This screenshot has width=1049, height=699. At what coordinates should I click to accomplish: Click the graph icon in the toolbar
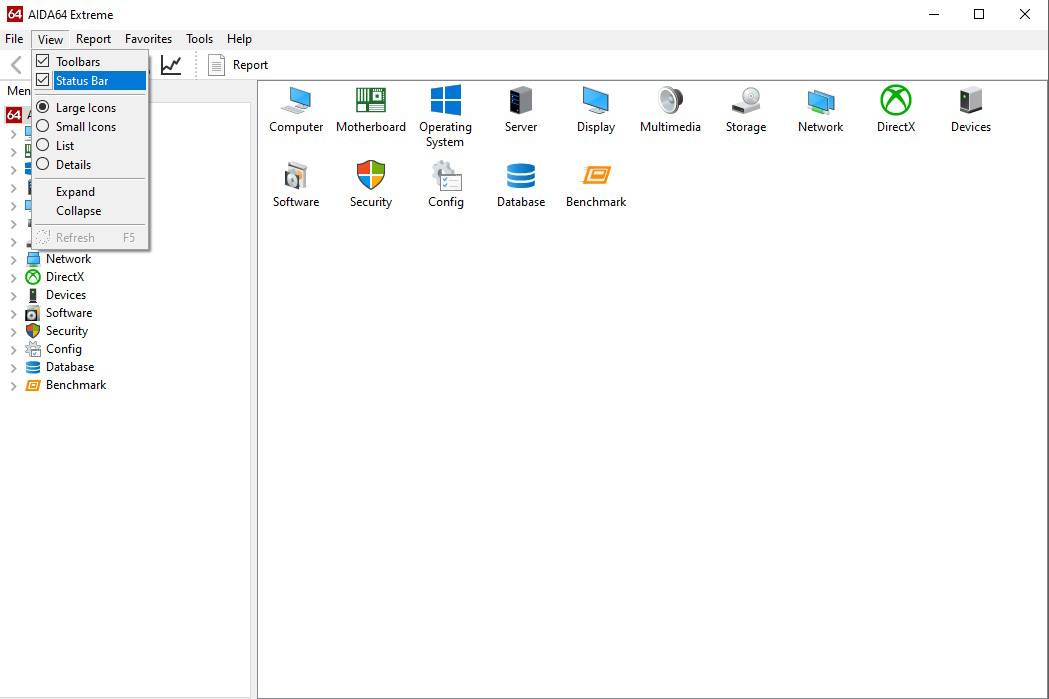click(172, 65)
